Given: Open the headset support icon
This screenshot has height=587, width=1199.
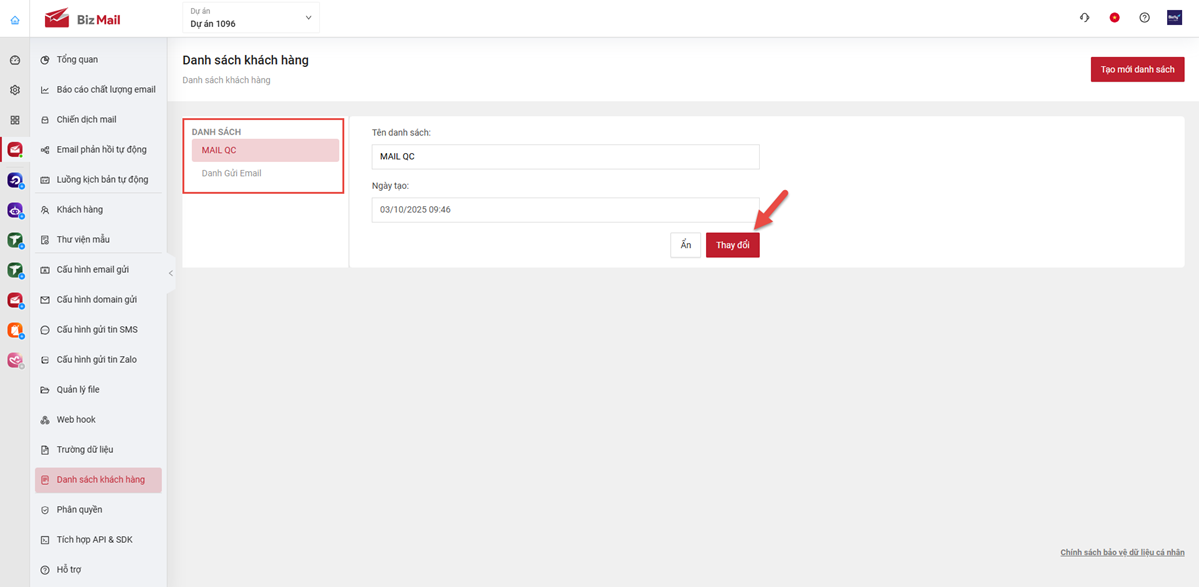Looking at the screenshot, I should pos(1084,18).
